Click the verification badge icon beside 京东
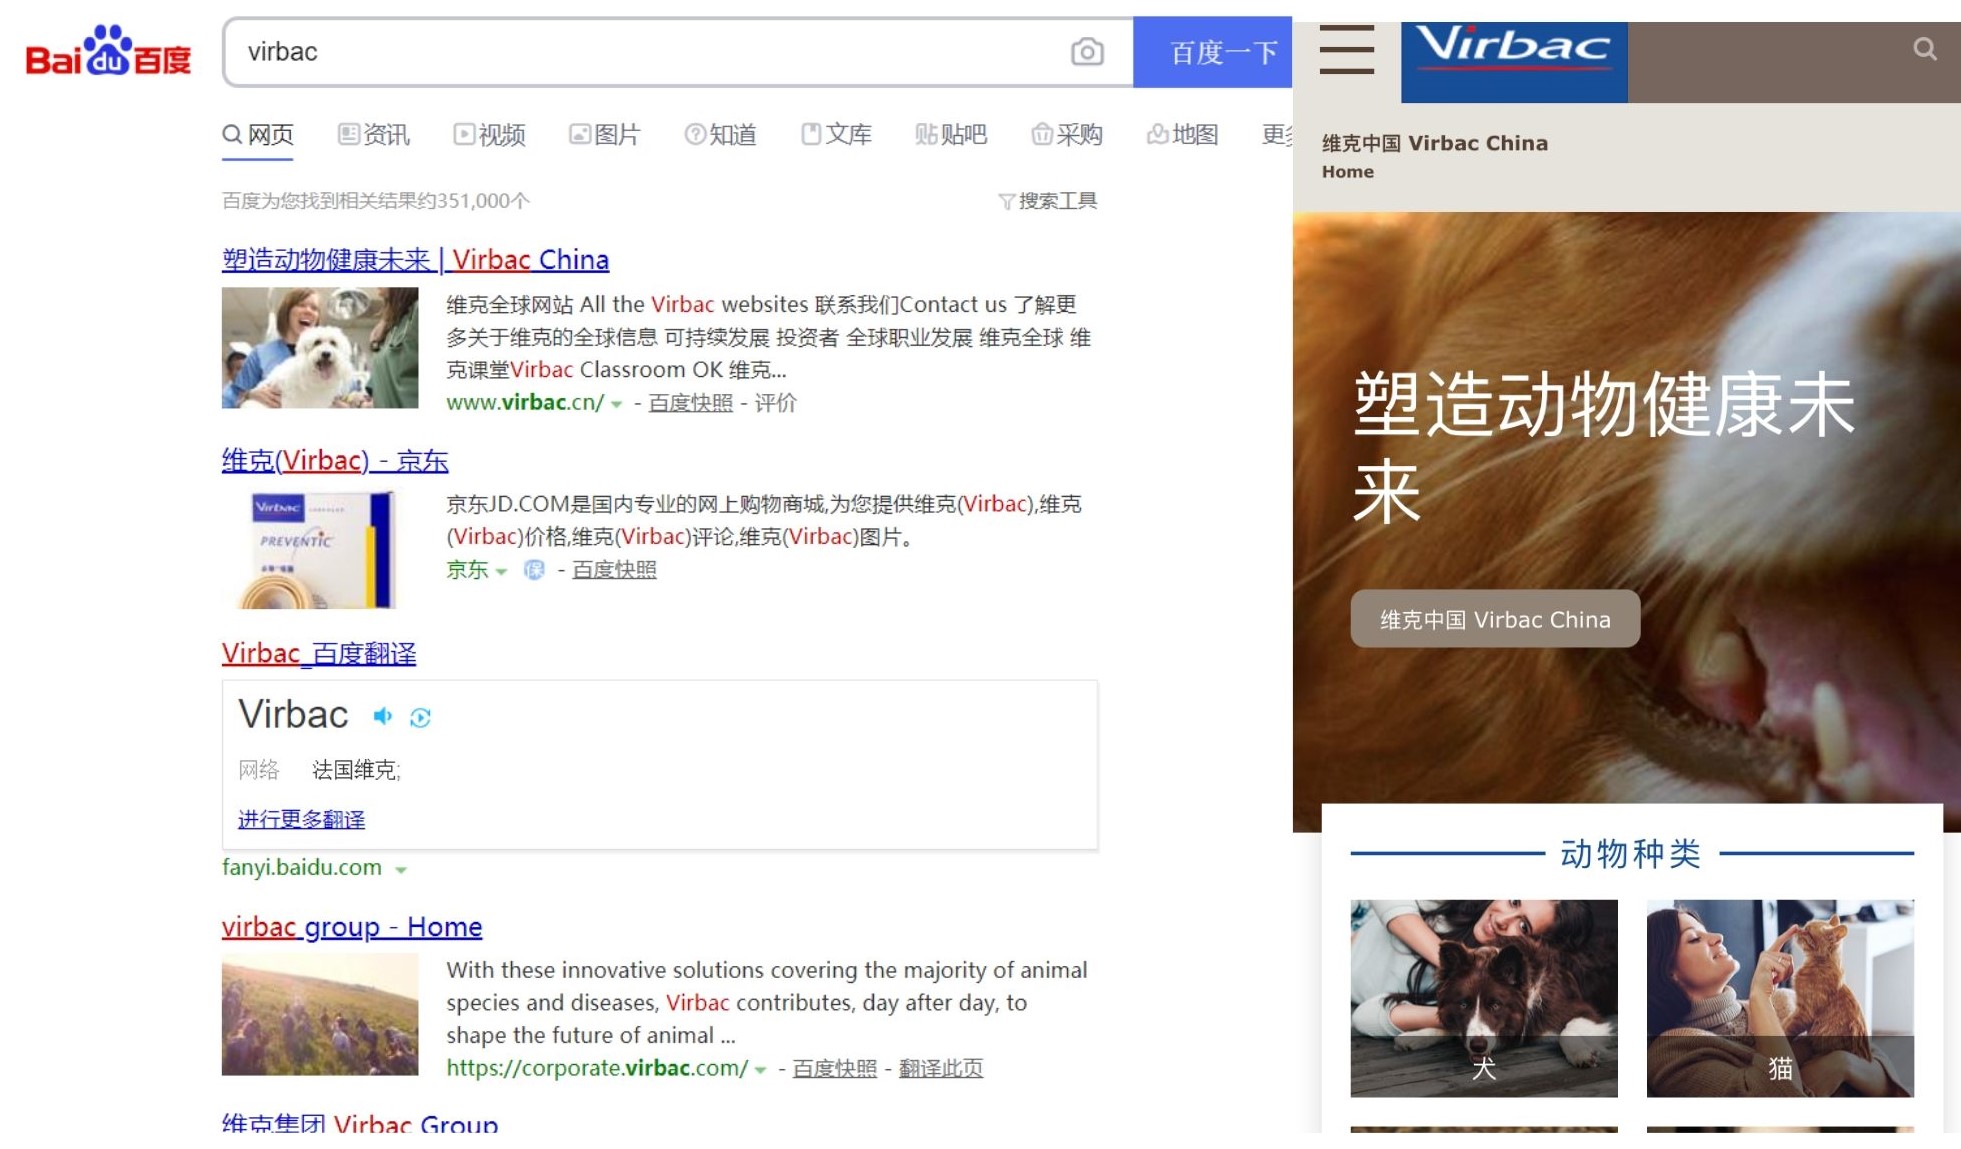1961x1149 pixels. click(x=535, y=570)
